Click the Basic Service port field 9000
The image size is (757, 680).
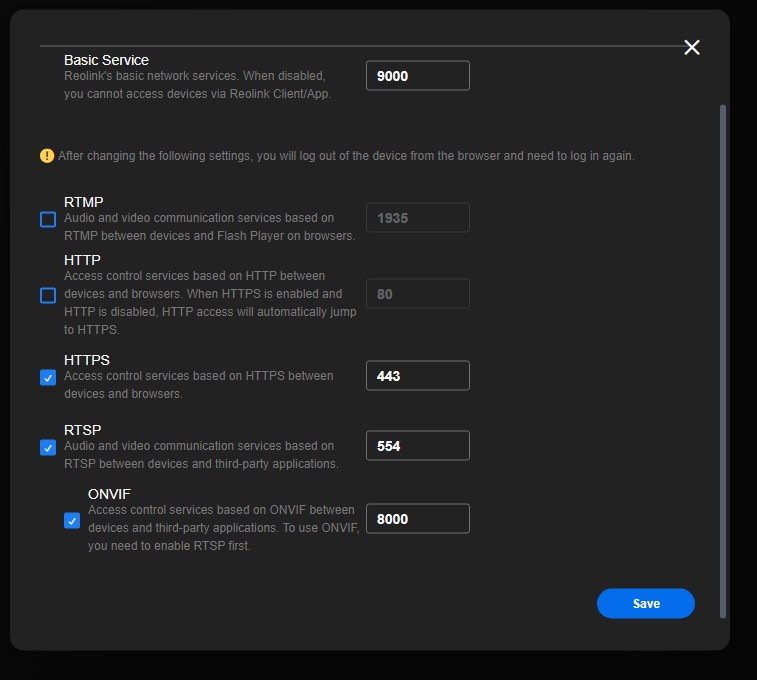[417, 76]
